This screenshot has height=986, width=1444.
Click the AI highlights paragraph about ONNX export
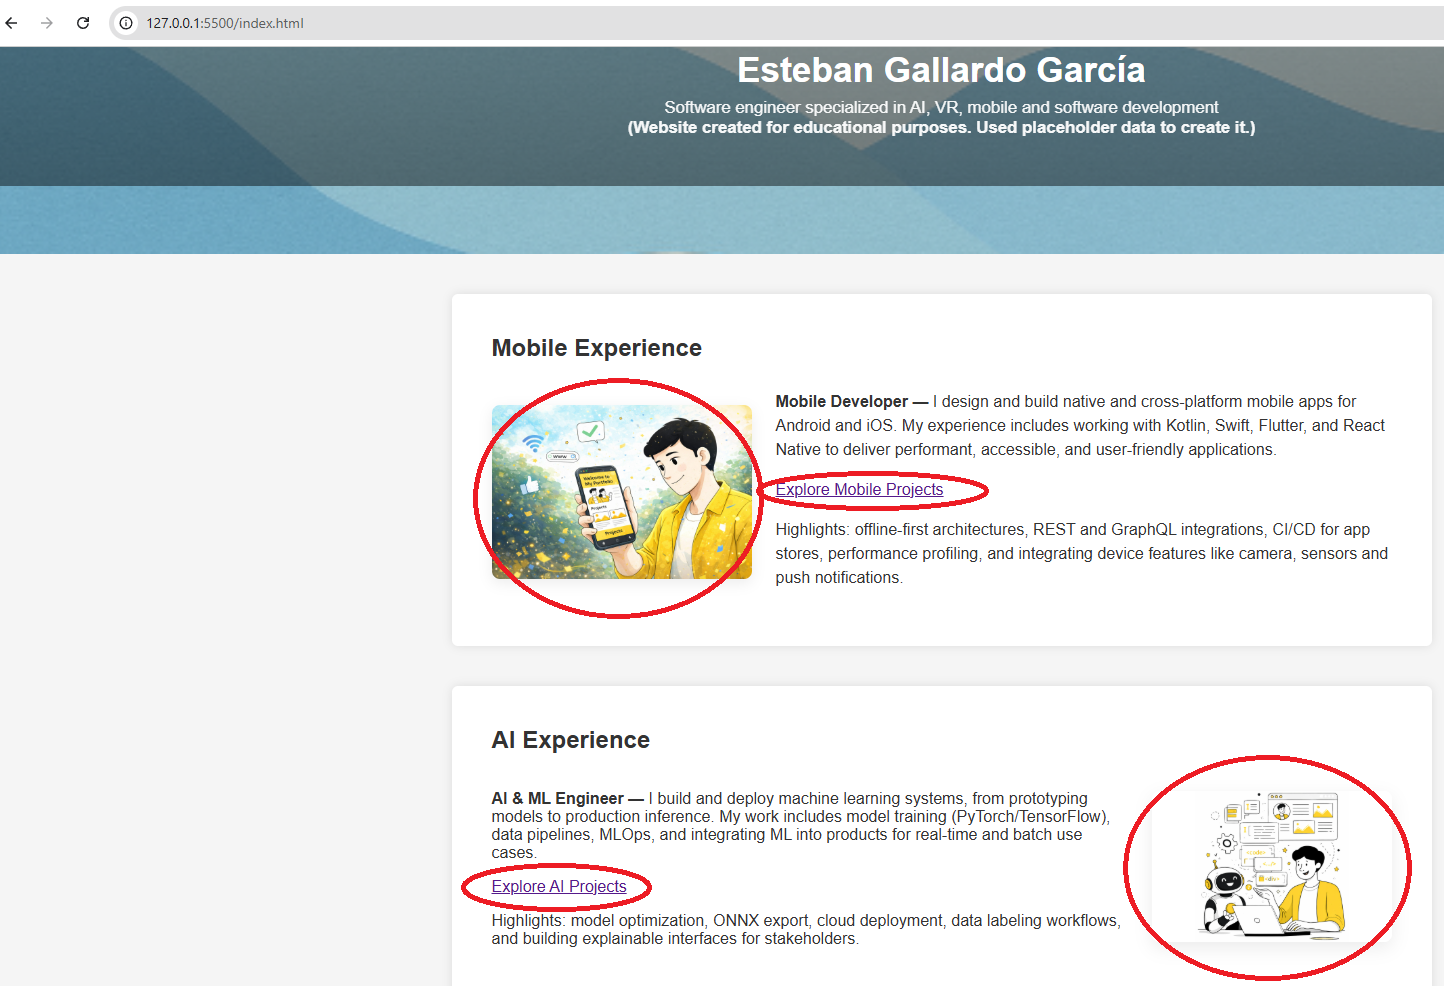pos(804,929)
